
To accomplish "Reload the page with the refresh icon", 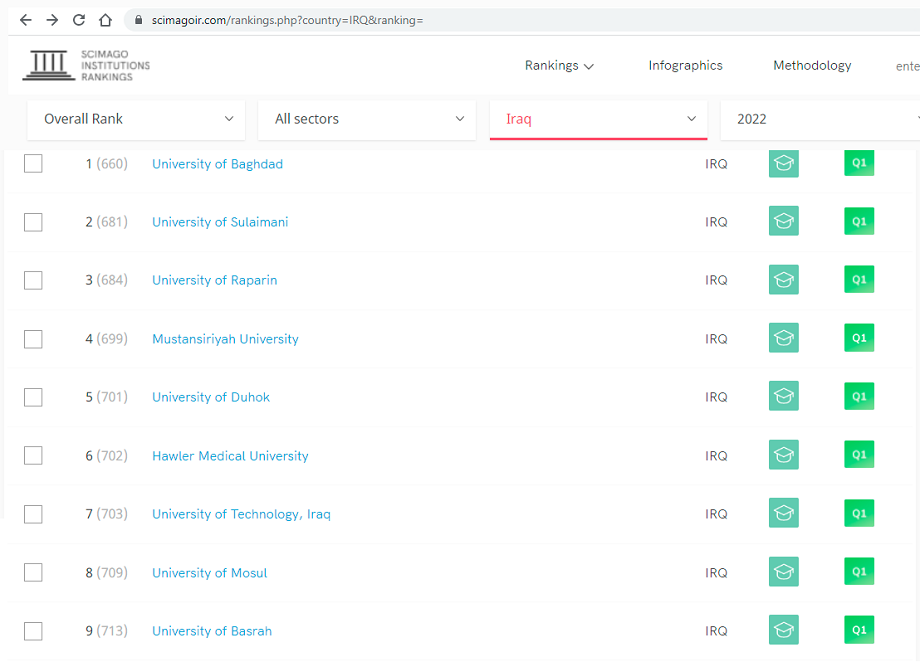I will point(79,20).
